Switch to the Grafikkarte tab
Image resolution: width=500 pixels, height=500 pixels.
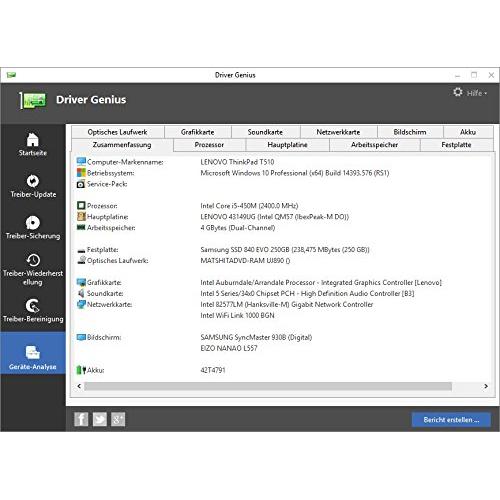pyautogui.click(x=198, y=132)
